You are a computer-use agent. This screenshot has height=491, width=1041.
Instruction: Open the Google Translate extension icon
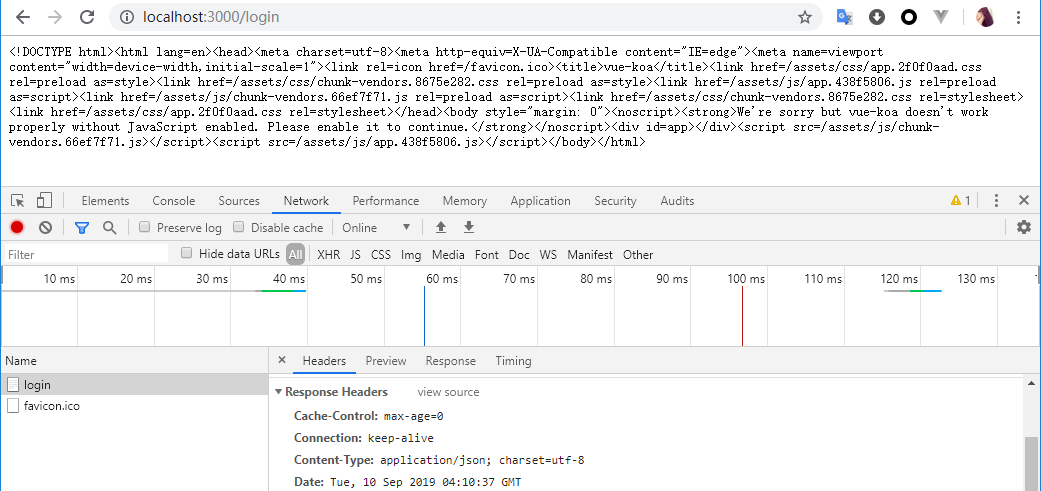[844, 17]
